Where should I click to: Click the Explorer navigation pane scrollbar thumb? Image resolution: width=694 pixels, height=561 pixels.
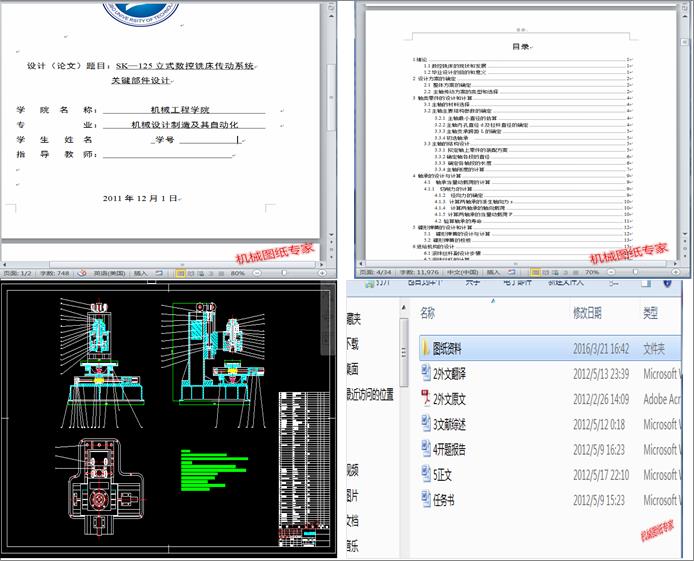point(404,352)
